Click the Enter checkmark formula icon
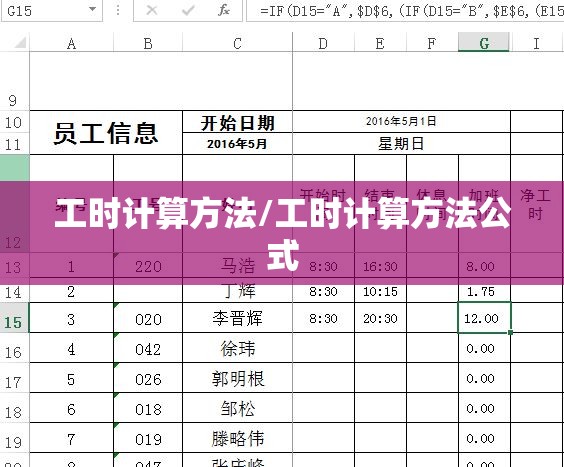564x467 pixels. [188, 10]
